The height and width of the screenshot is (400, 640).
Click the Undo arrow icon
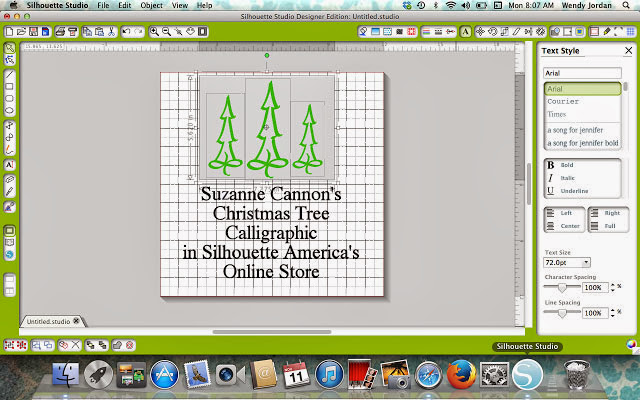127,32
